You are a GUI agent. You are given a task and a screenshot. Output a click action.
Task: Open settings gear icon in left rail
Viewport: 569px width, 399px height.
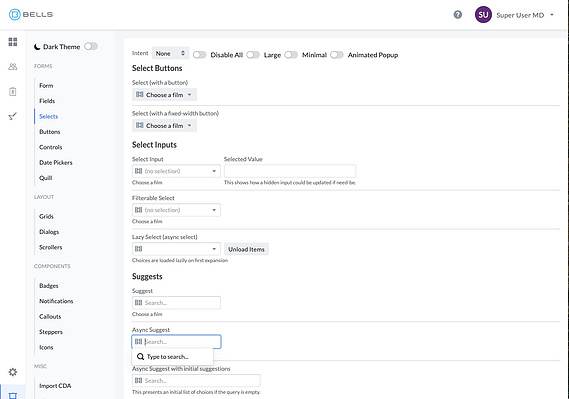point(13,372)
